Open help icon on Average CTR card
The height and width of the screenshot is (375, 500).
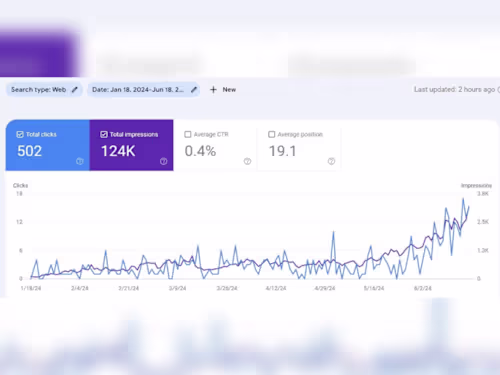[247, 161]
